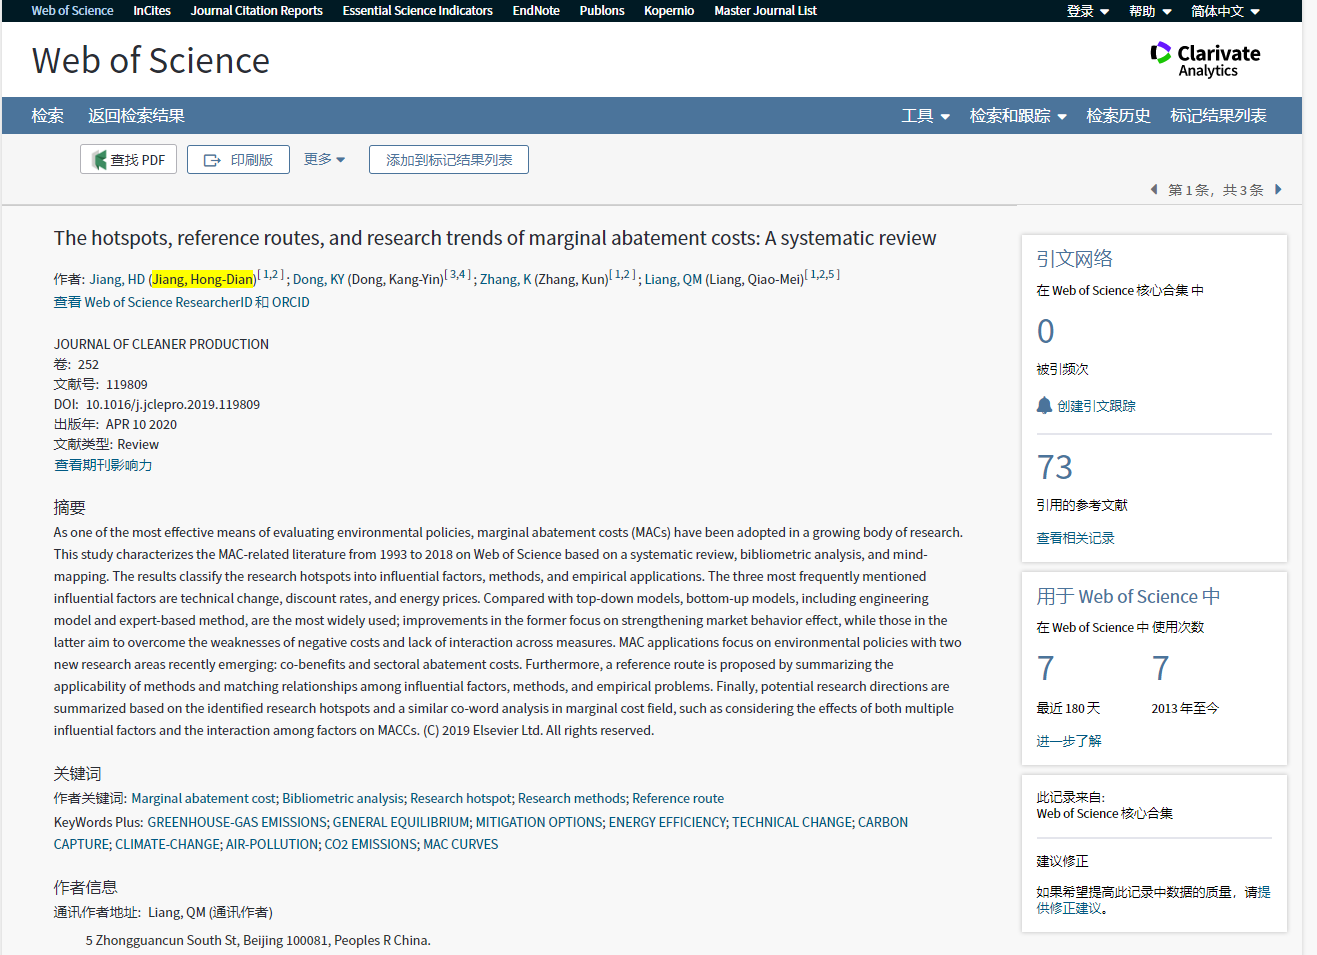Click the citation alert bell icon
Viewport: 1317px width, 955px height.
(1044, 405)
